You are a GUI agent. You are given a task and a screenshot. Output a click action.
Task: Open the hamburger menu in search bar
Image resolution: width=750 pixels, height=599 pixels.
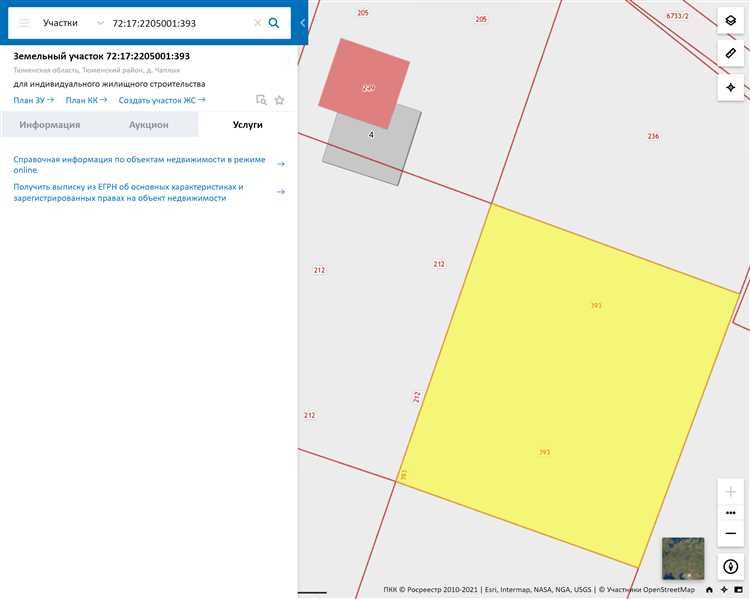click(24, 22)
